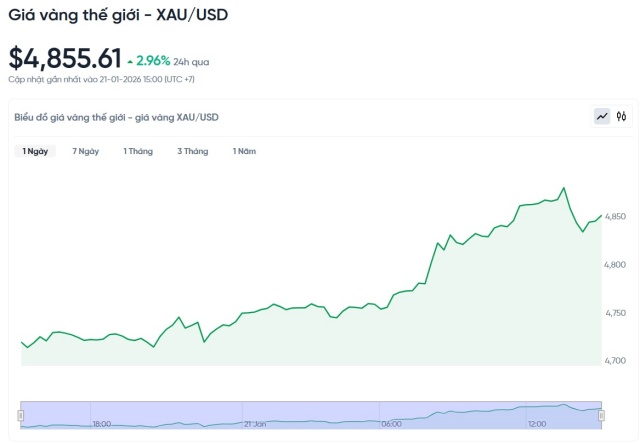Click the 4,700 y-axis price label
640x443 pixels.
[x=617, y=360]
